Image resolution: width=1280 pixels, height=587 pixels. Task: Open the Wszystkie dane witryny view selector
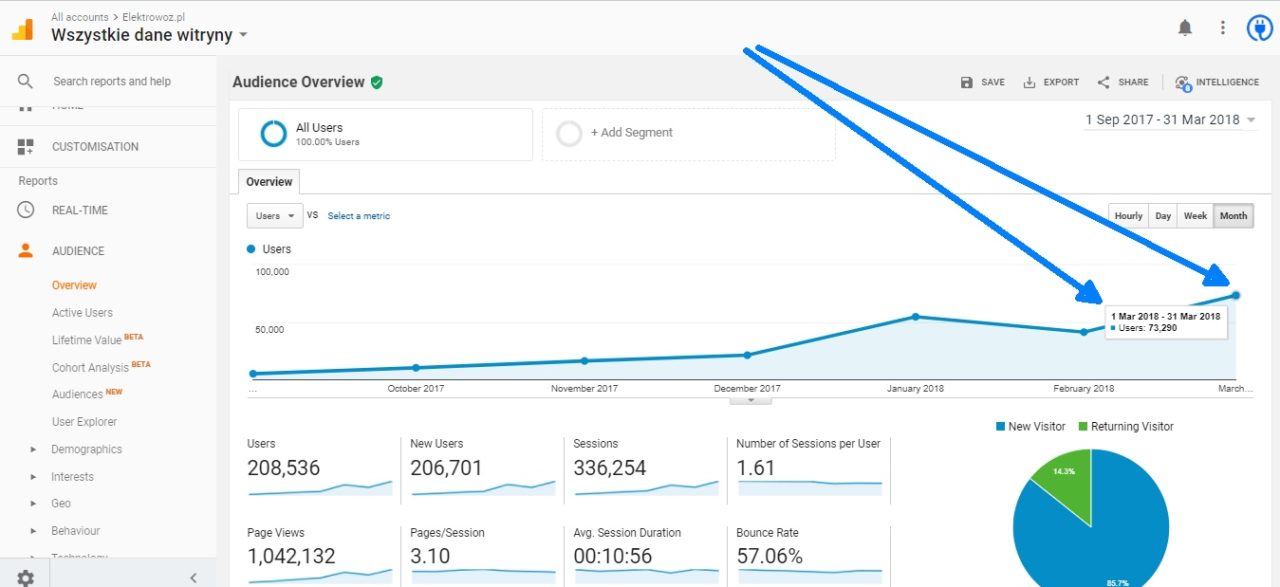tap(149, 35)
